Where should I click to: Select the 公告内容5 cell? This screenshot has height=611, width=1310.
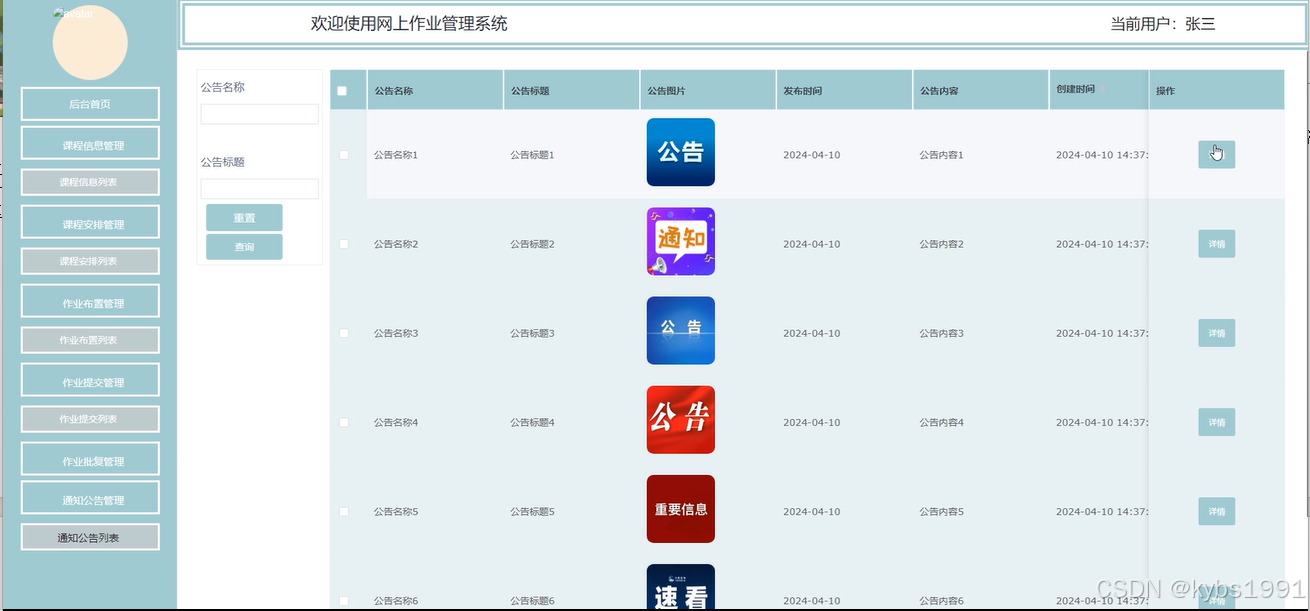click(942, 511)
